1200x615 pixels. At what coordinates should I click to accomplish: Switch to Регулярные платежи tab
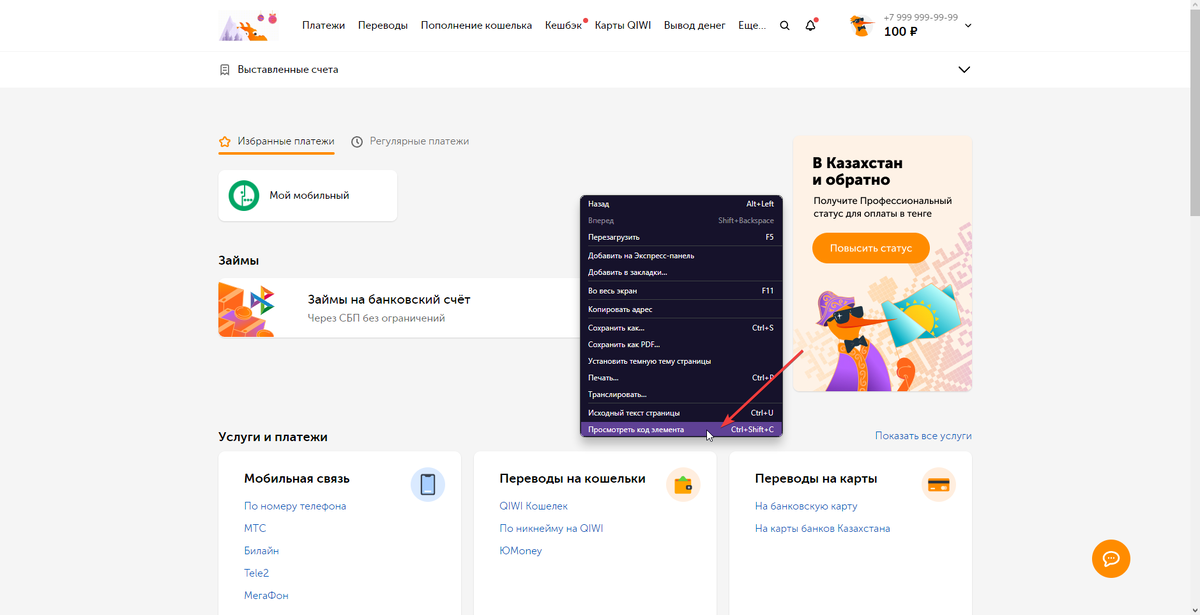(410, 142)
